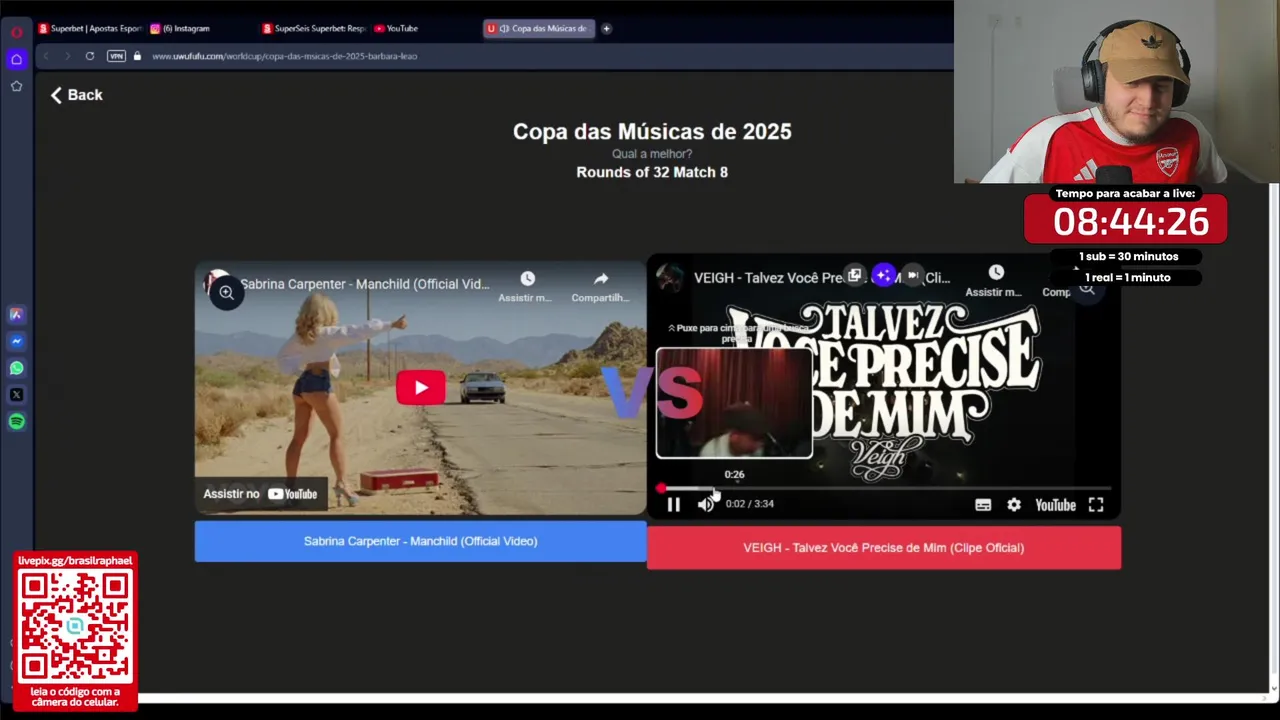This screenshot has height=720, width=1280.
Task: Click the purple sparkle AI icon
Action: pyautogui.click(x=883, y=275)
